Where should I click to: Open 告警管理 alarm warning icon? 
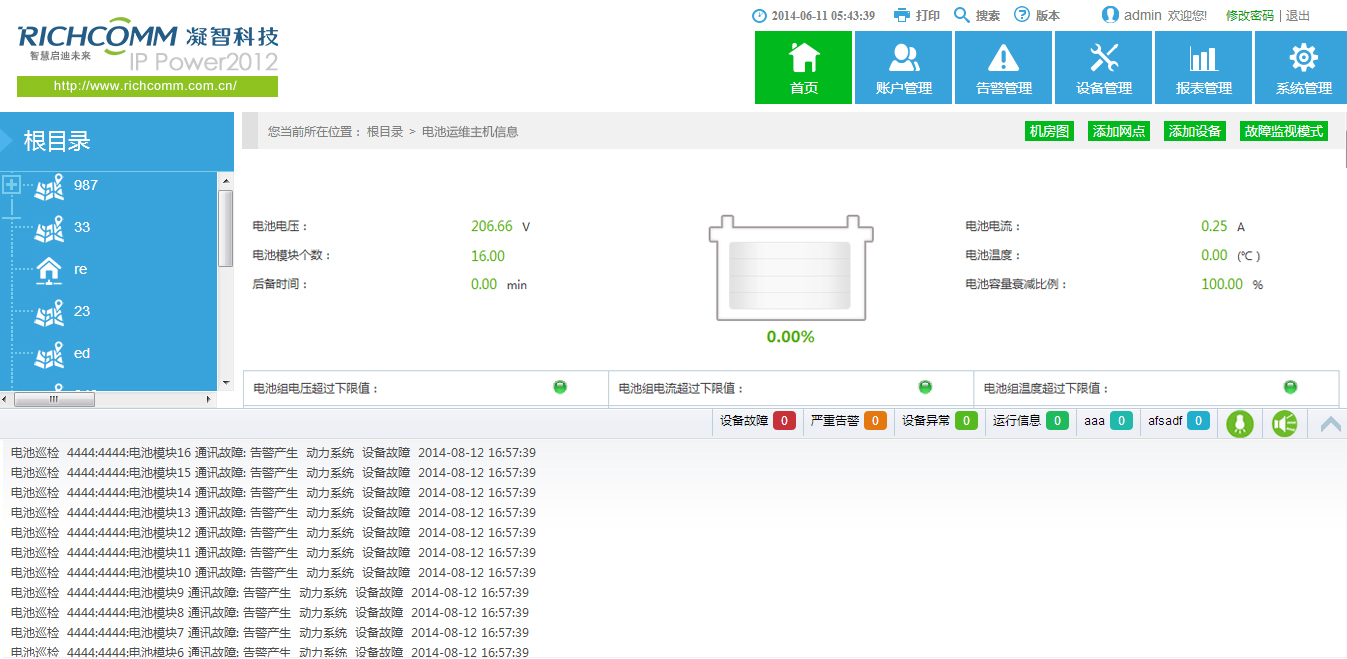[x=1003, y=58]
